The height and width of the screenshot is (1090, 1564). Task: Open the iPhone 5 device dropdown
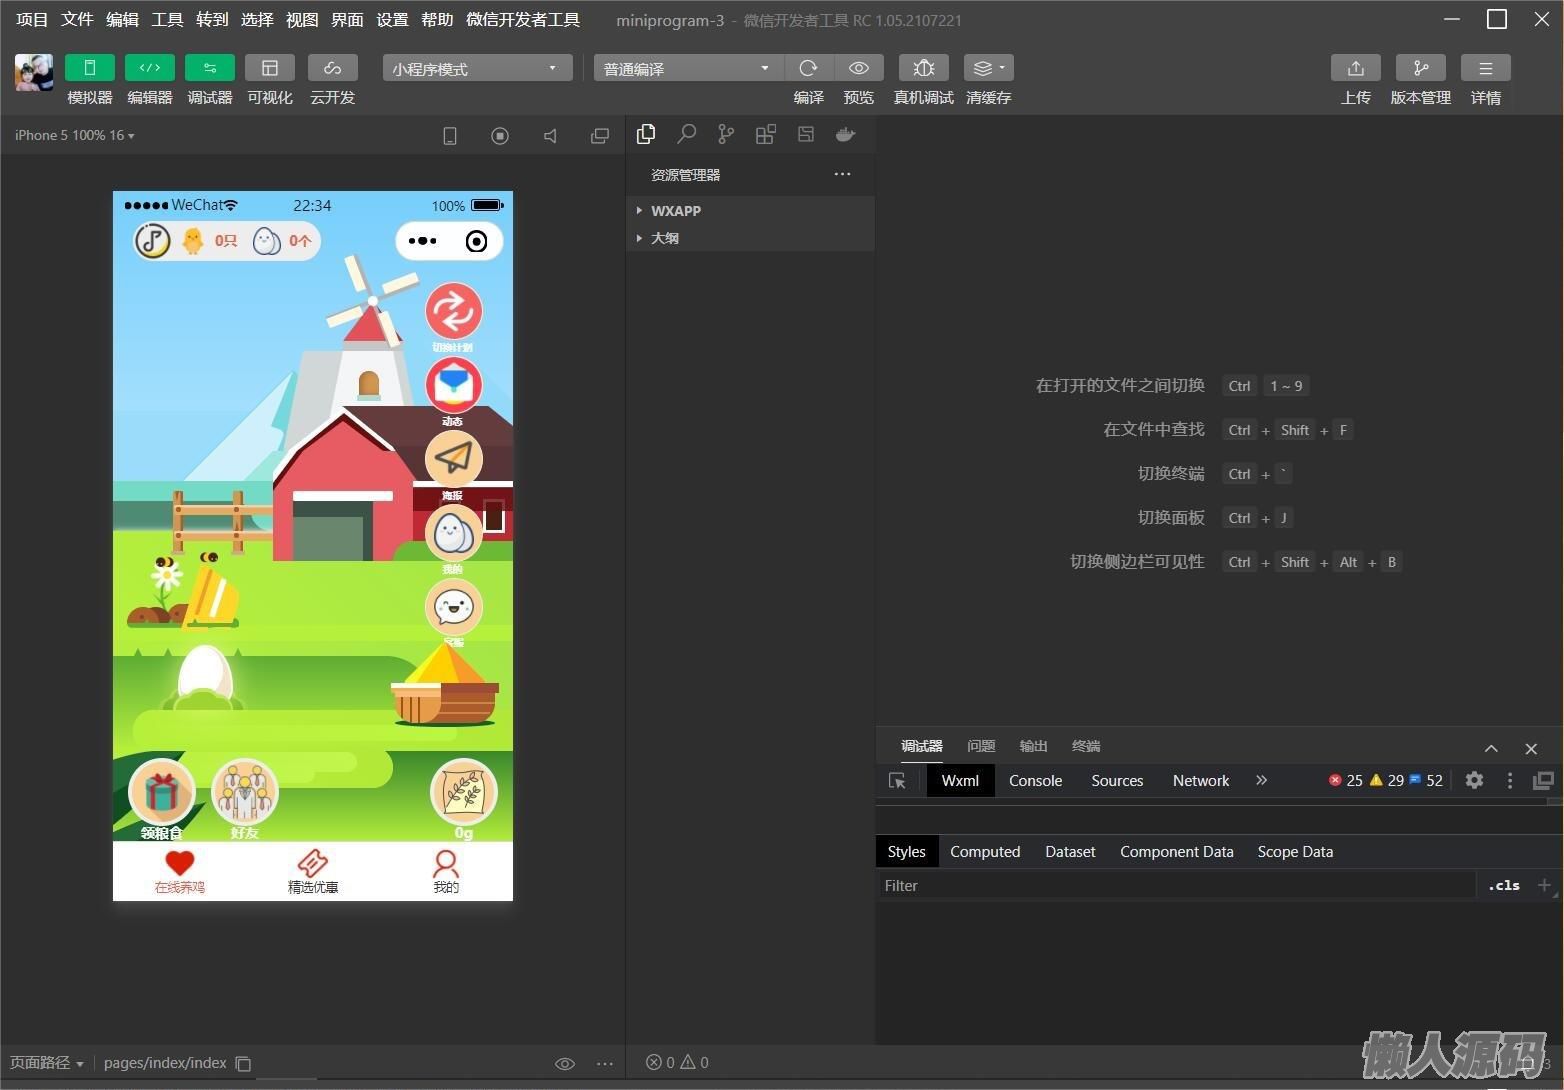click(74, 135)
